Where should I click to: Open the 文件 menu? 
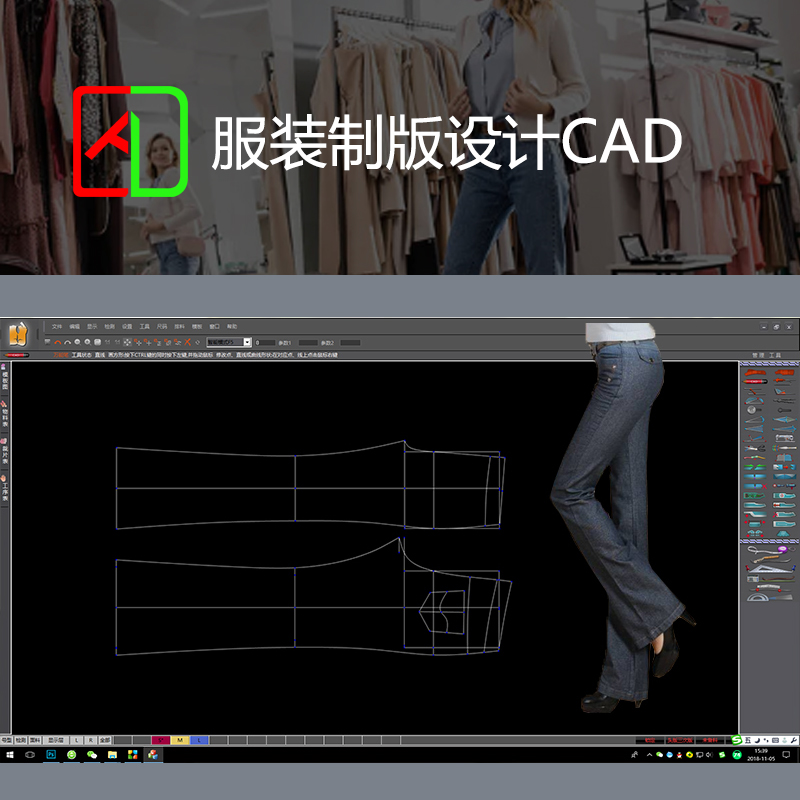(x=57, y=327)
